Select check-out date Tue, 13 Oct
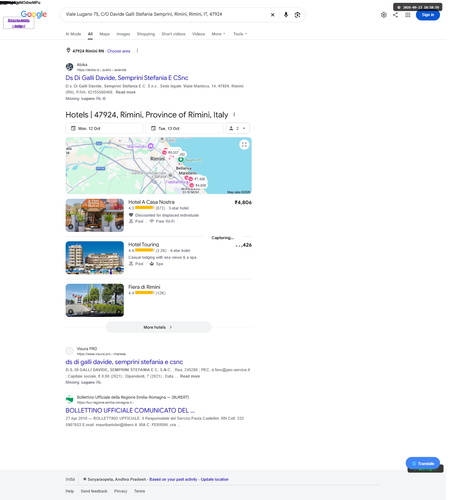This screenshot has height=500, width=451. click(185, 128)
